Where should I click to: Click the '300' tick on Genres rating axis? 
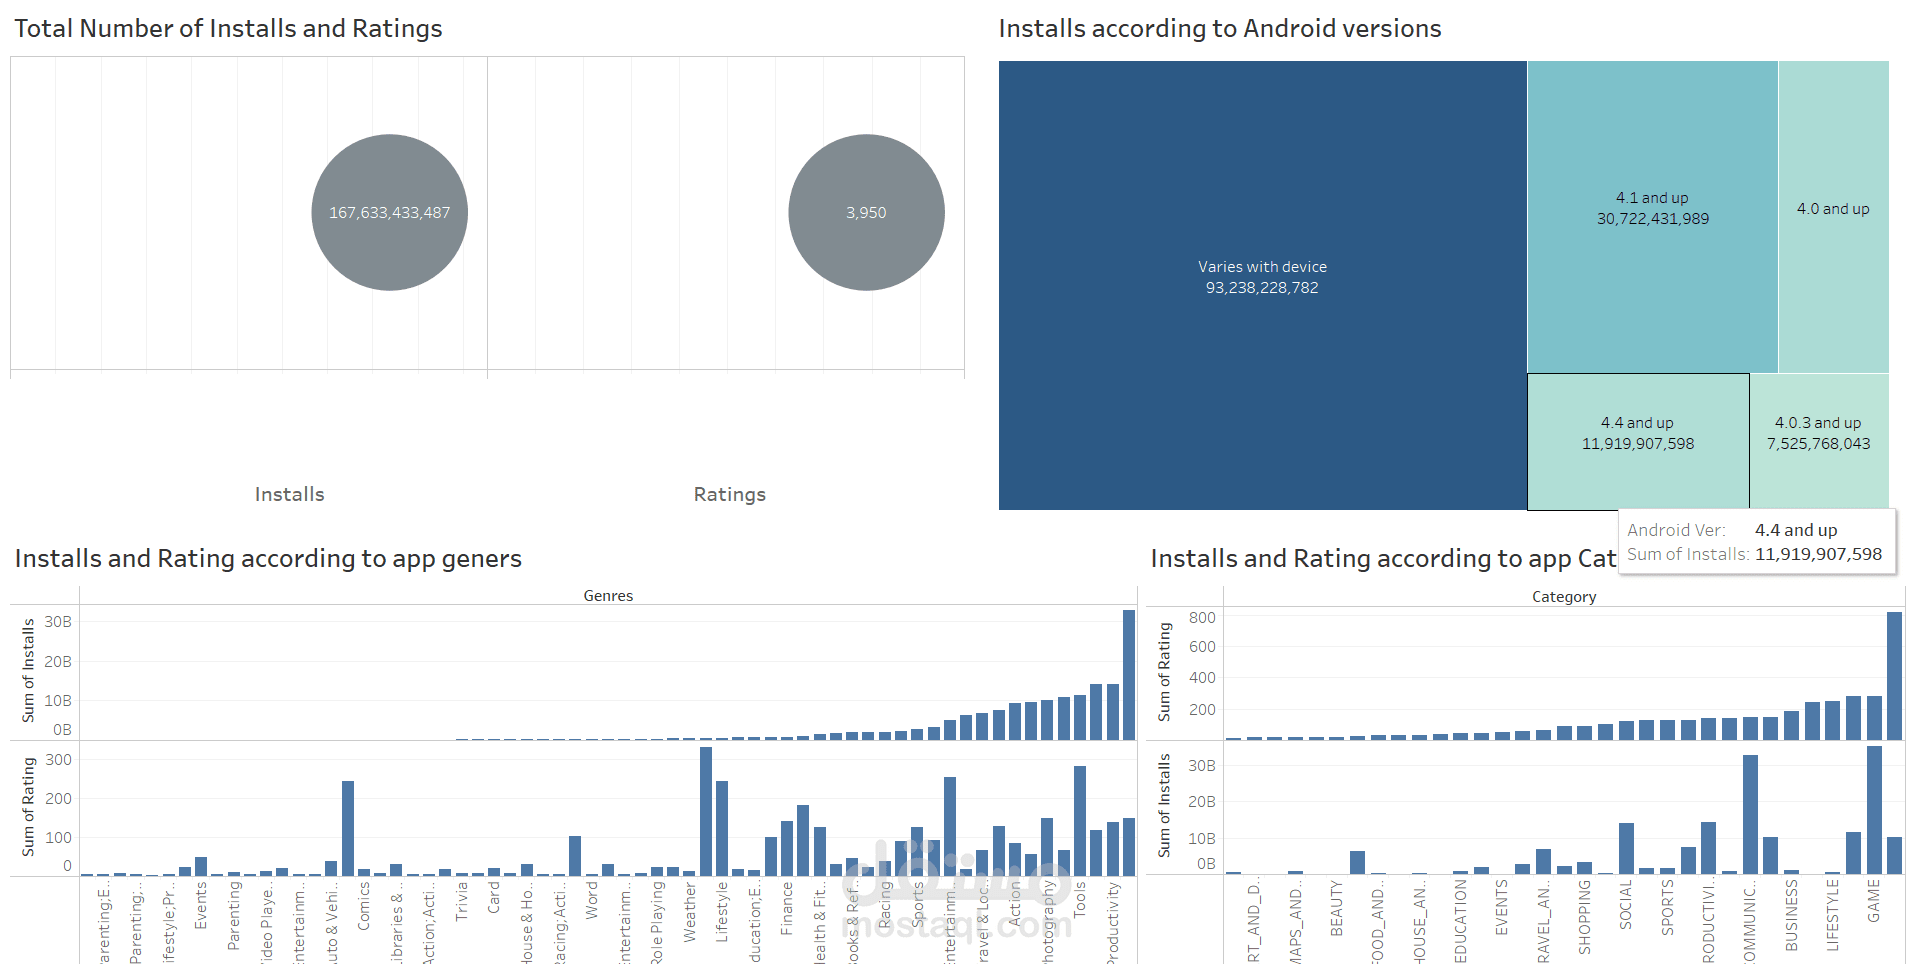click(x=59, y=760)
